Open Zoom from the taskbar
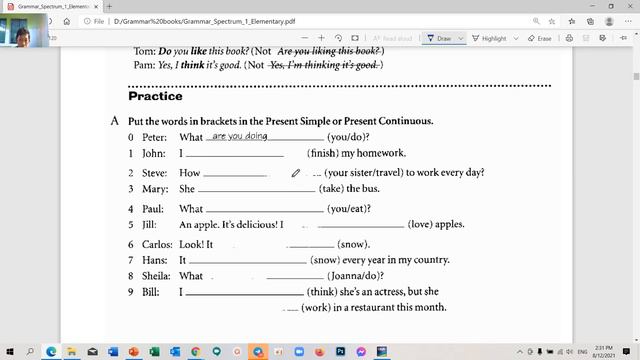The image size is (640, 360). pos(299,351)
